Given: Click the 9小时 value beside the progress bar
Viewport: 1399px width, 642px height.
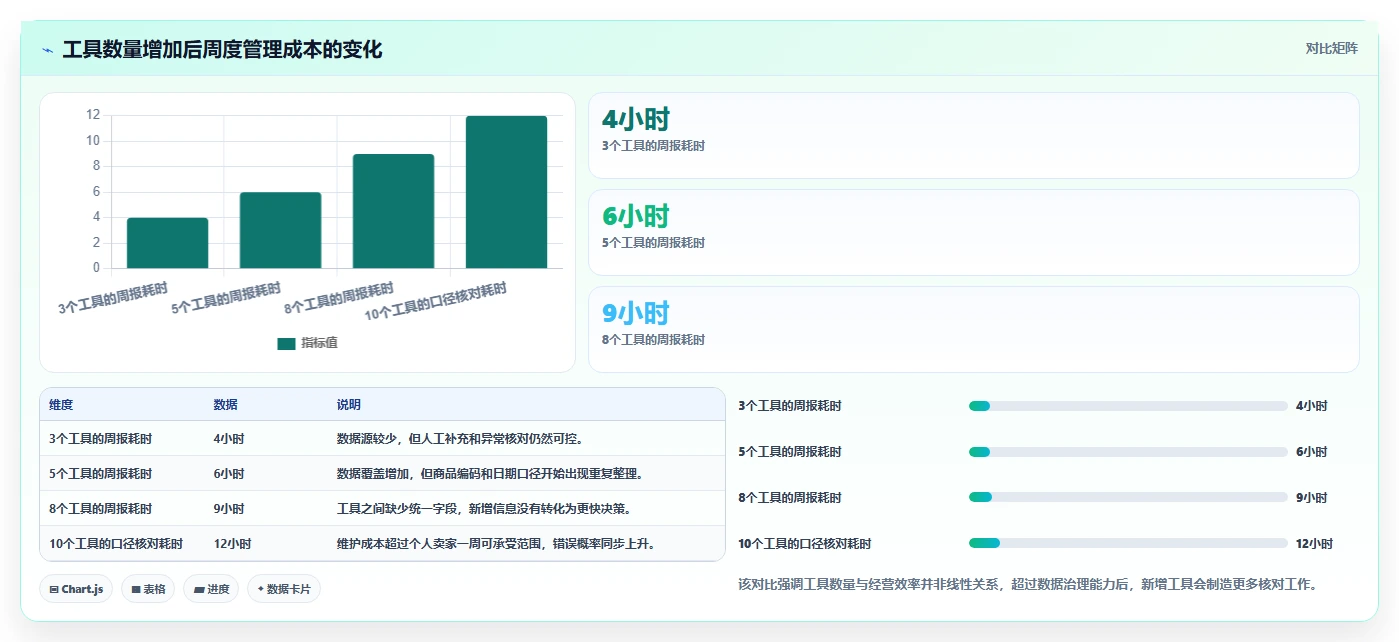Looking at the screenshot, I should tap(1311, 498).
